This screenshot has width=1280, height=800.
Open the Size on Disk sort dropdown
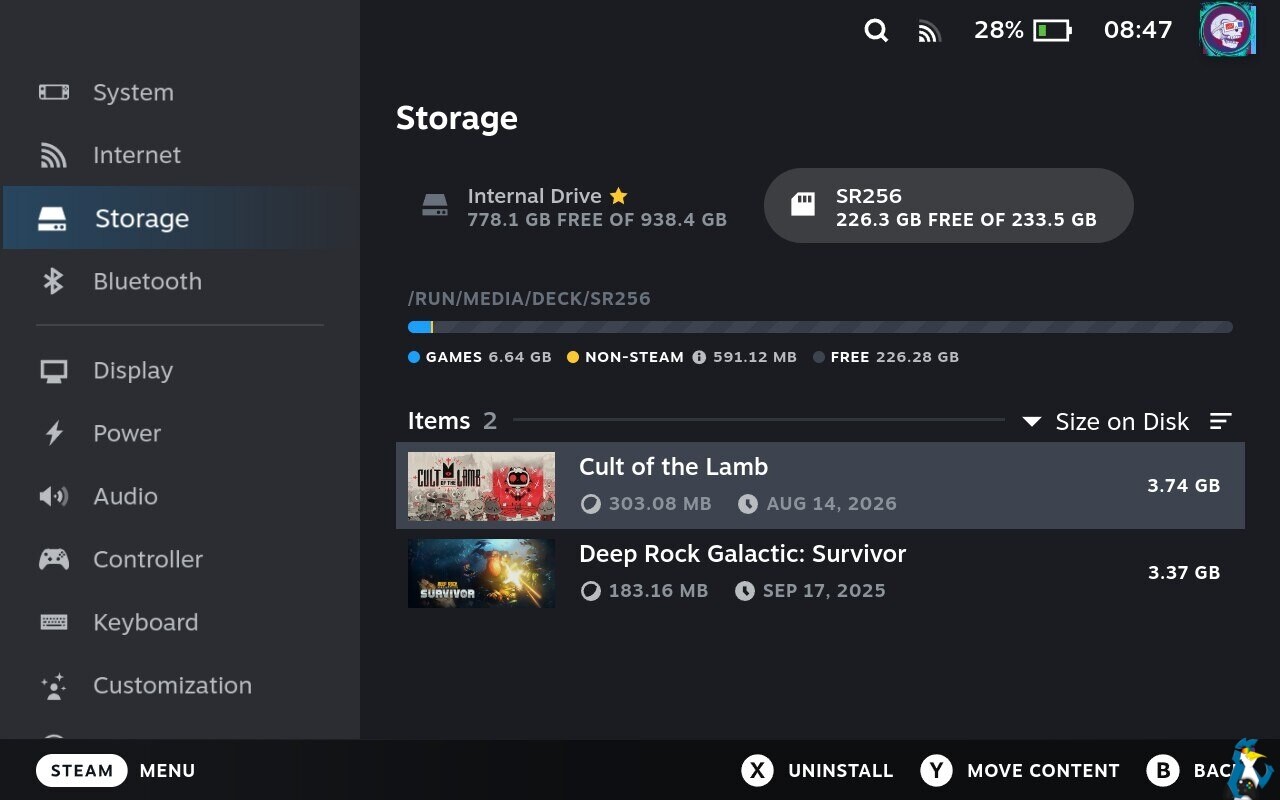[x=1107, y=421]
